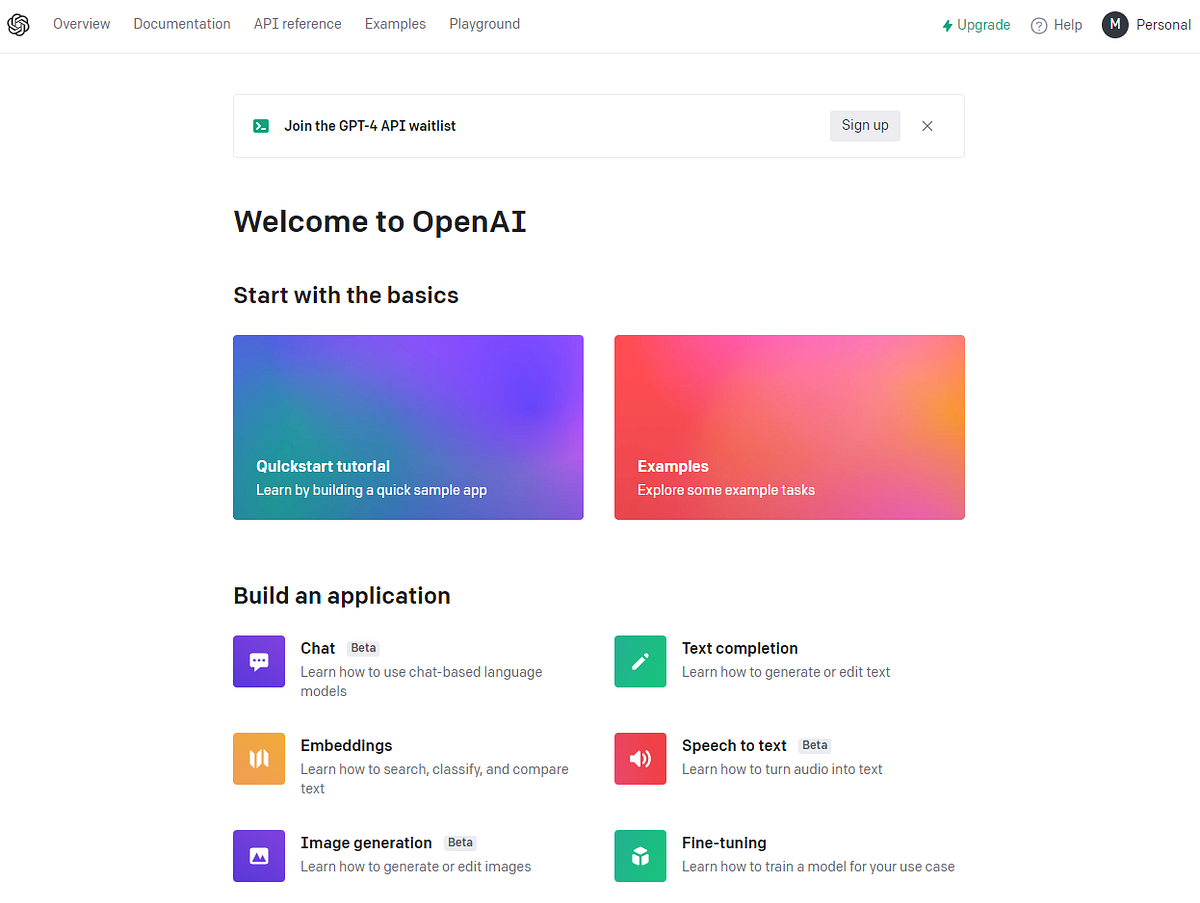This screenshot has width=1200, height=903.
Task: Navigate to the Examples menu item
Action: tap(395, 23)
